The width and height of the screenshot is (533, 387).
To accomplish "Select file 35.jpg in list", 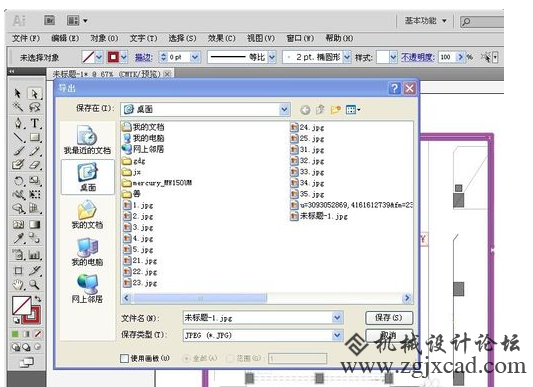I will click(307, 194).
